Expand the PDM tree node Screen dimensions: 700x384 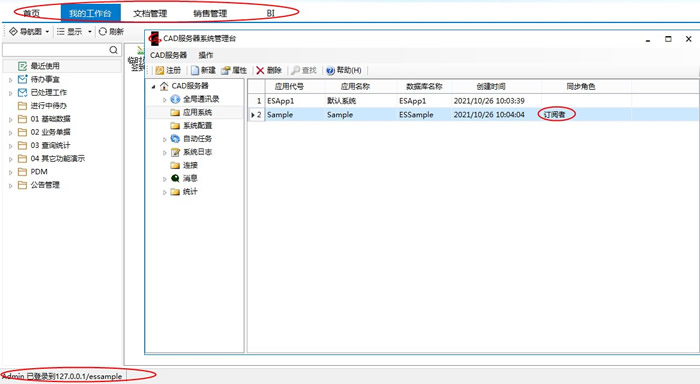[11, 172]
